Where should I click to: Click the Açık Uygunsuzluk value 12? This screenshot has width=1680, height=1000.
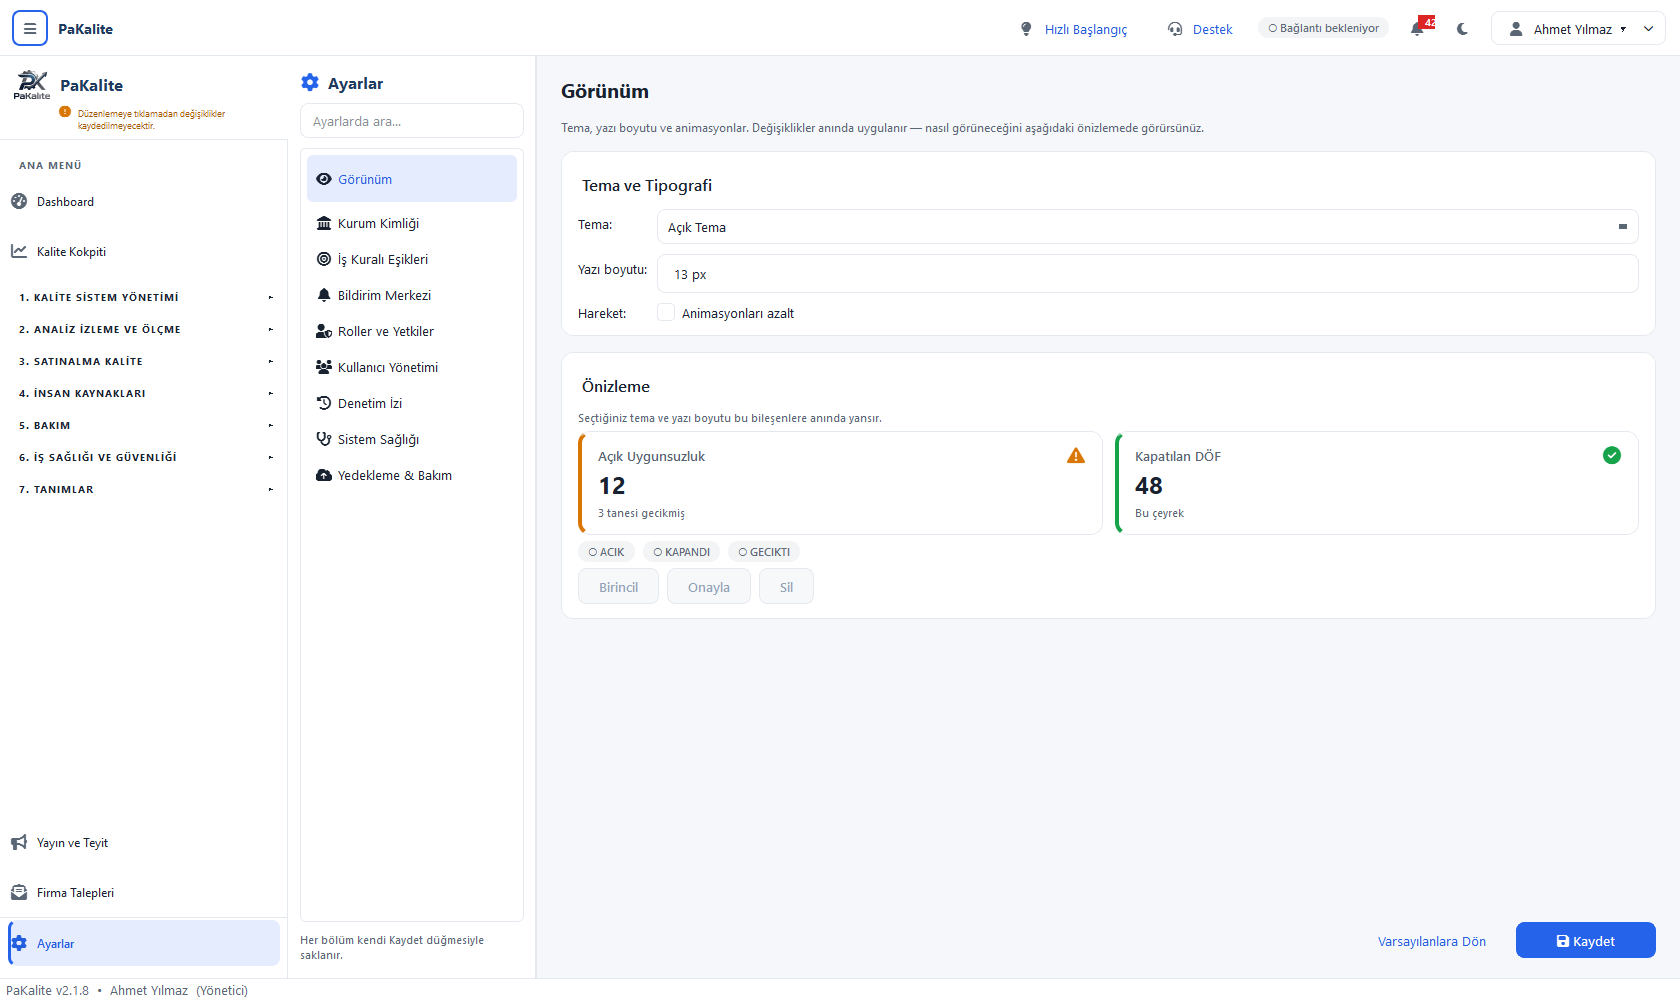612,486
